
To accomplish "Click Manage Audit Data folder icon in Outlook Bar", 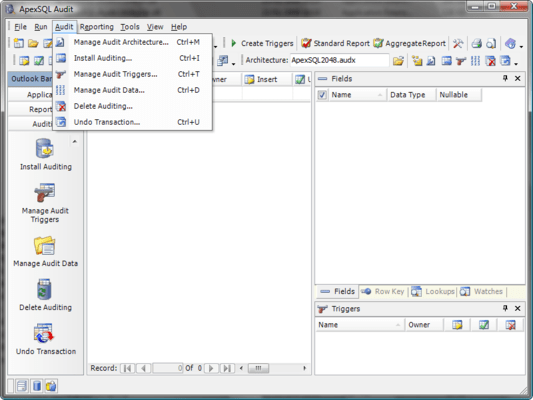I will (x=45, y=245).
